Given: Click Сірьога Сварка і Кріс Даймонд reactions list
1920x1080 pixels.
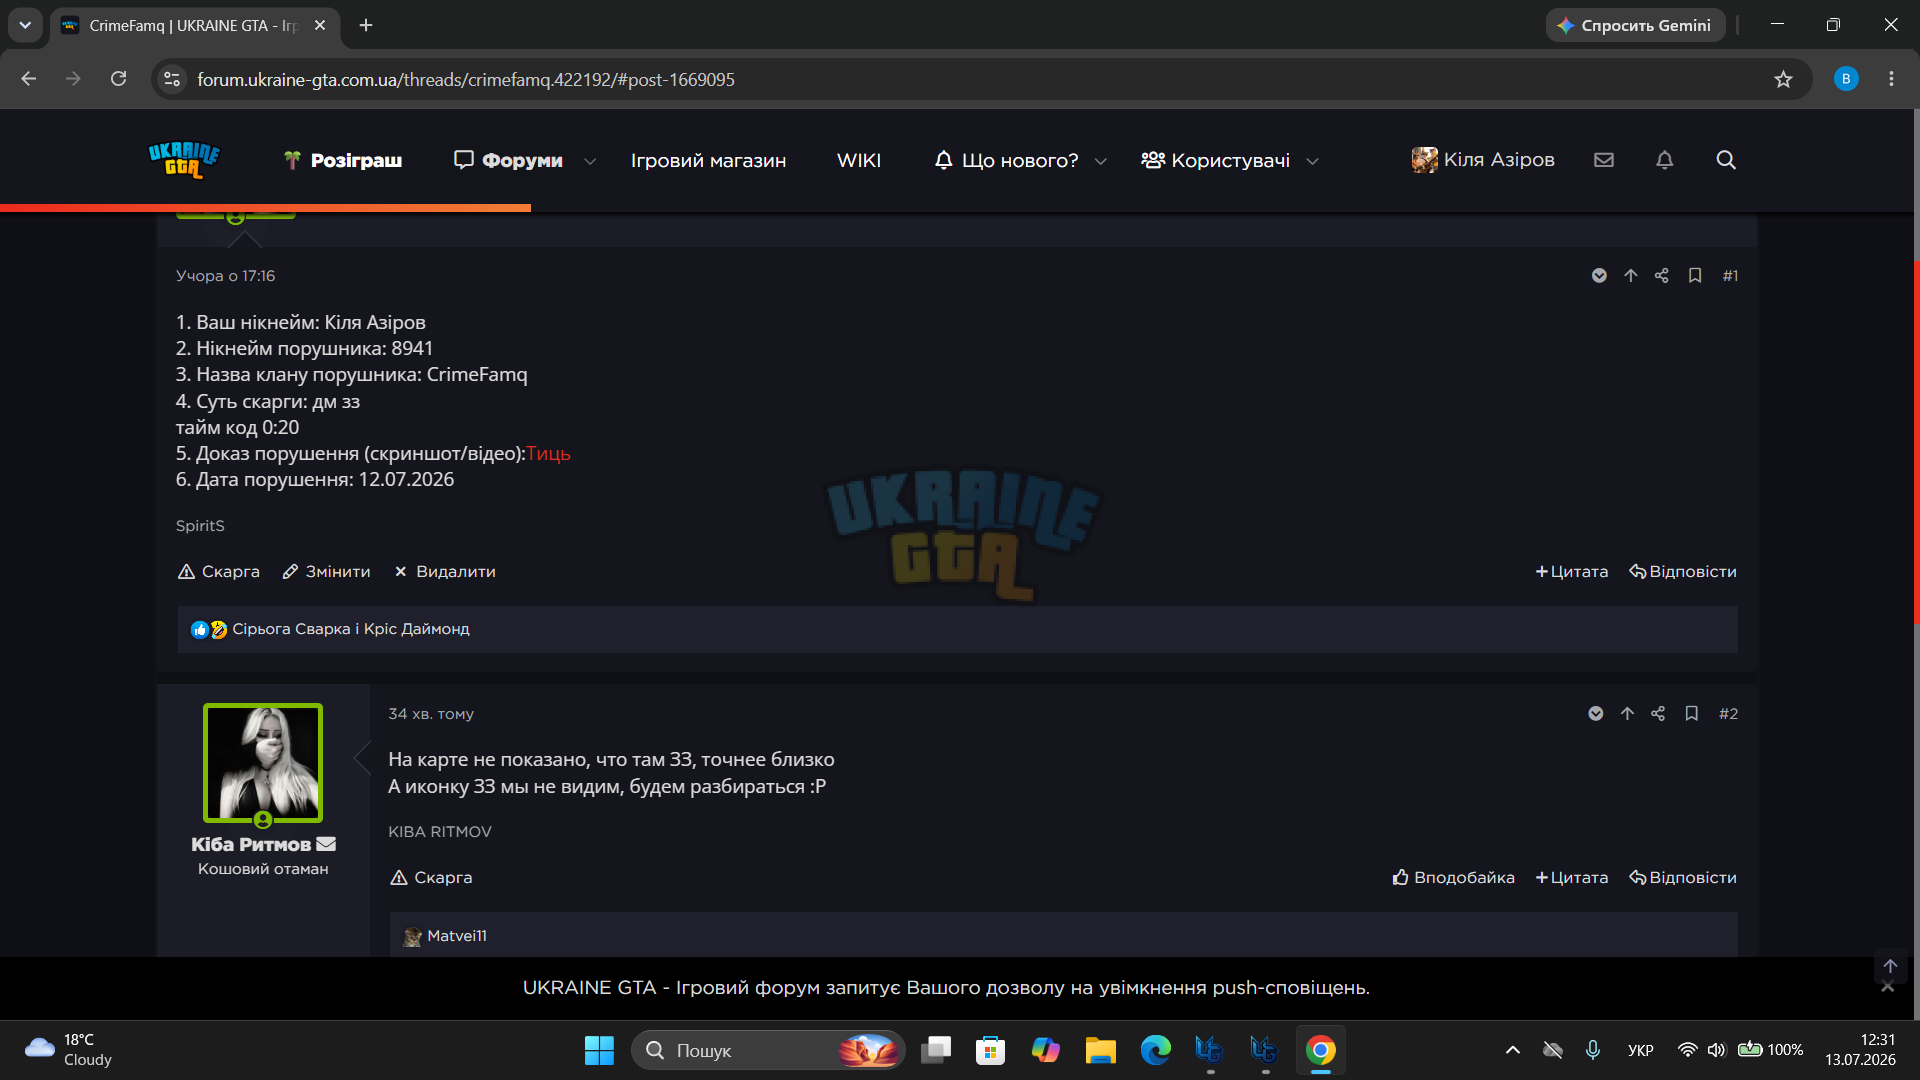Looking at the screenshot, I should point(351,629).
